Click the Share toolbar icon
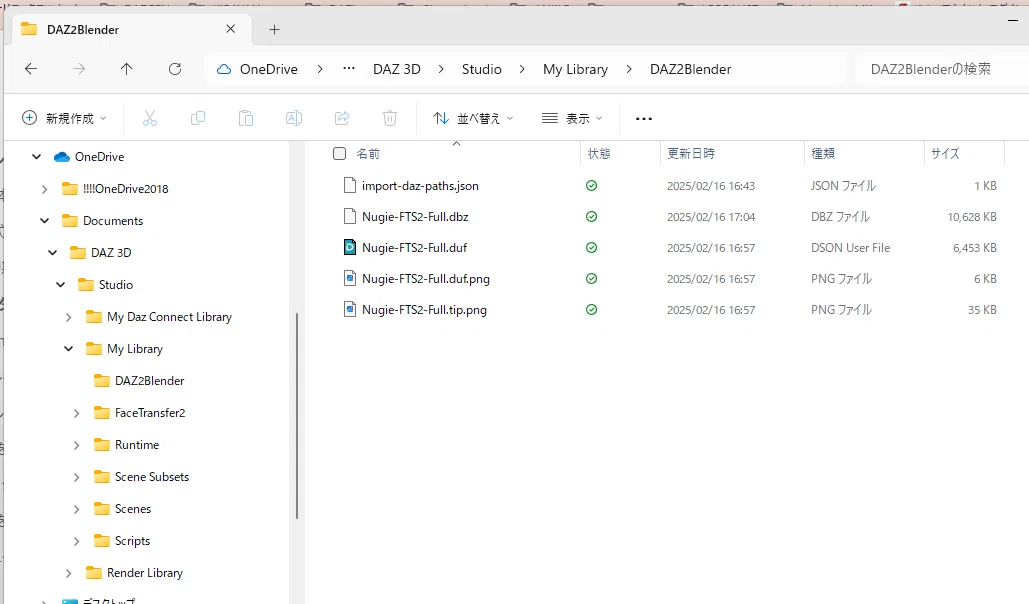This screenshot has height=604, width=1029. tap(342, 118)
